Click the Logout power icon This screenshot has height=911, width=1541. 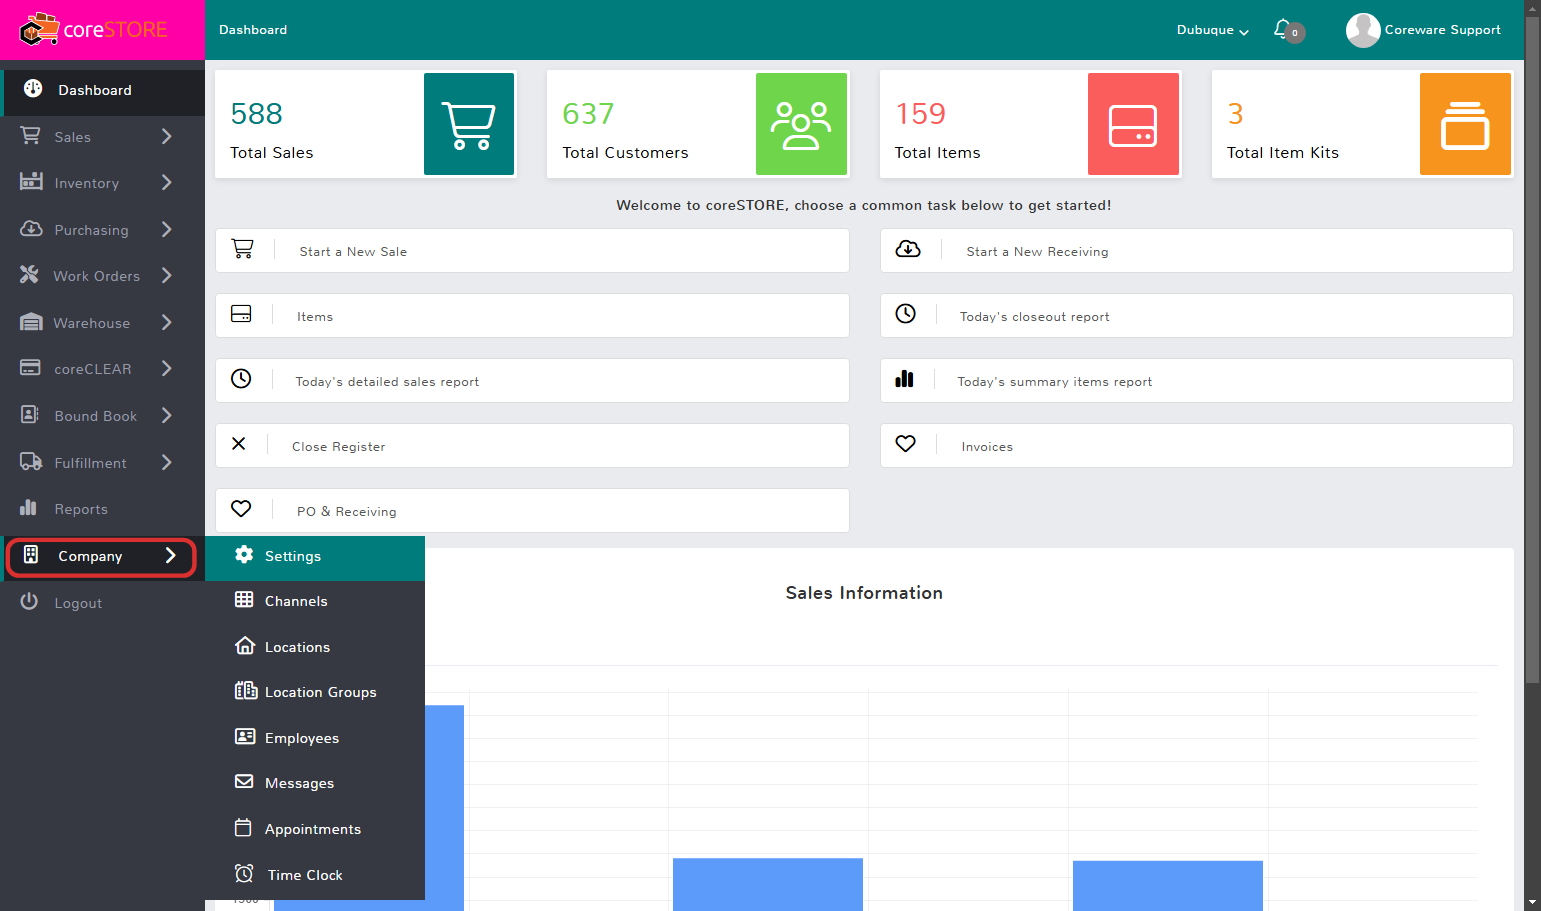(x=29, y=601)
